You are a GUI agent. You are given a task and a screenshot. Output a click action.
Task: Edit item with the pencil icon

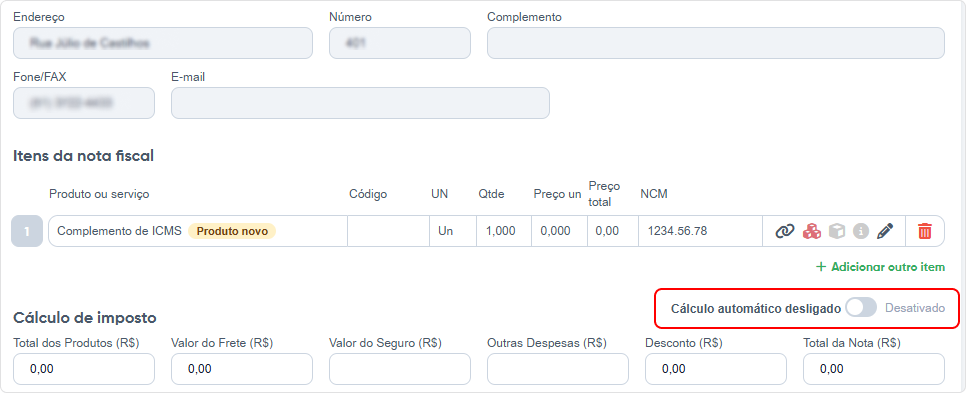[x=885, y=231]
